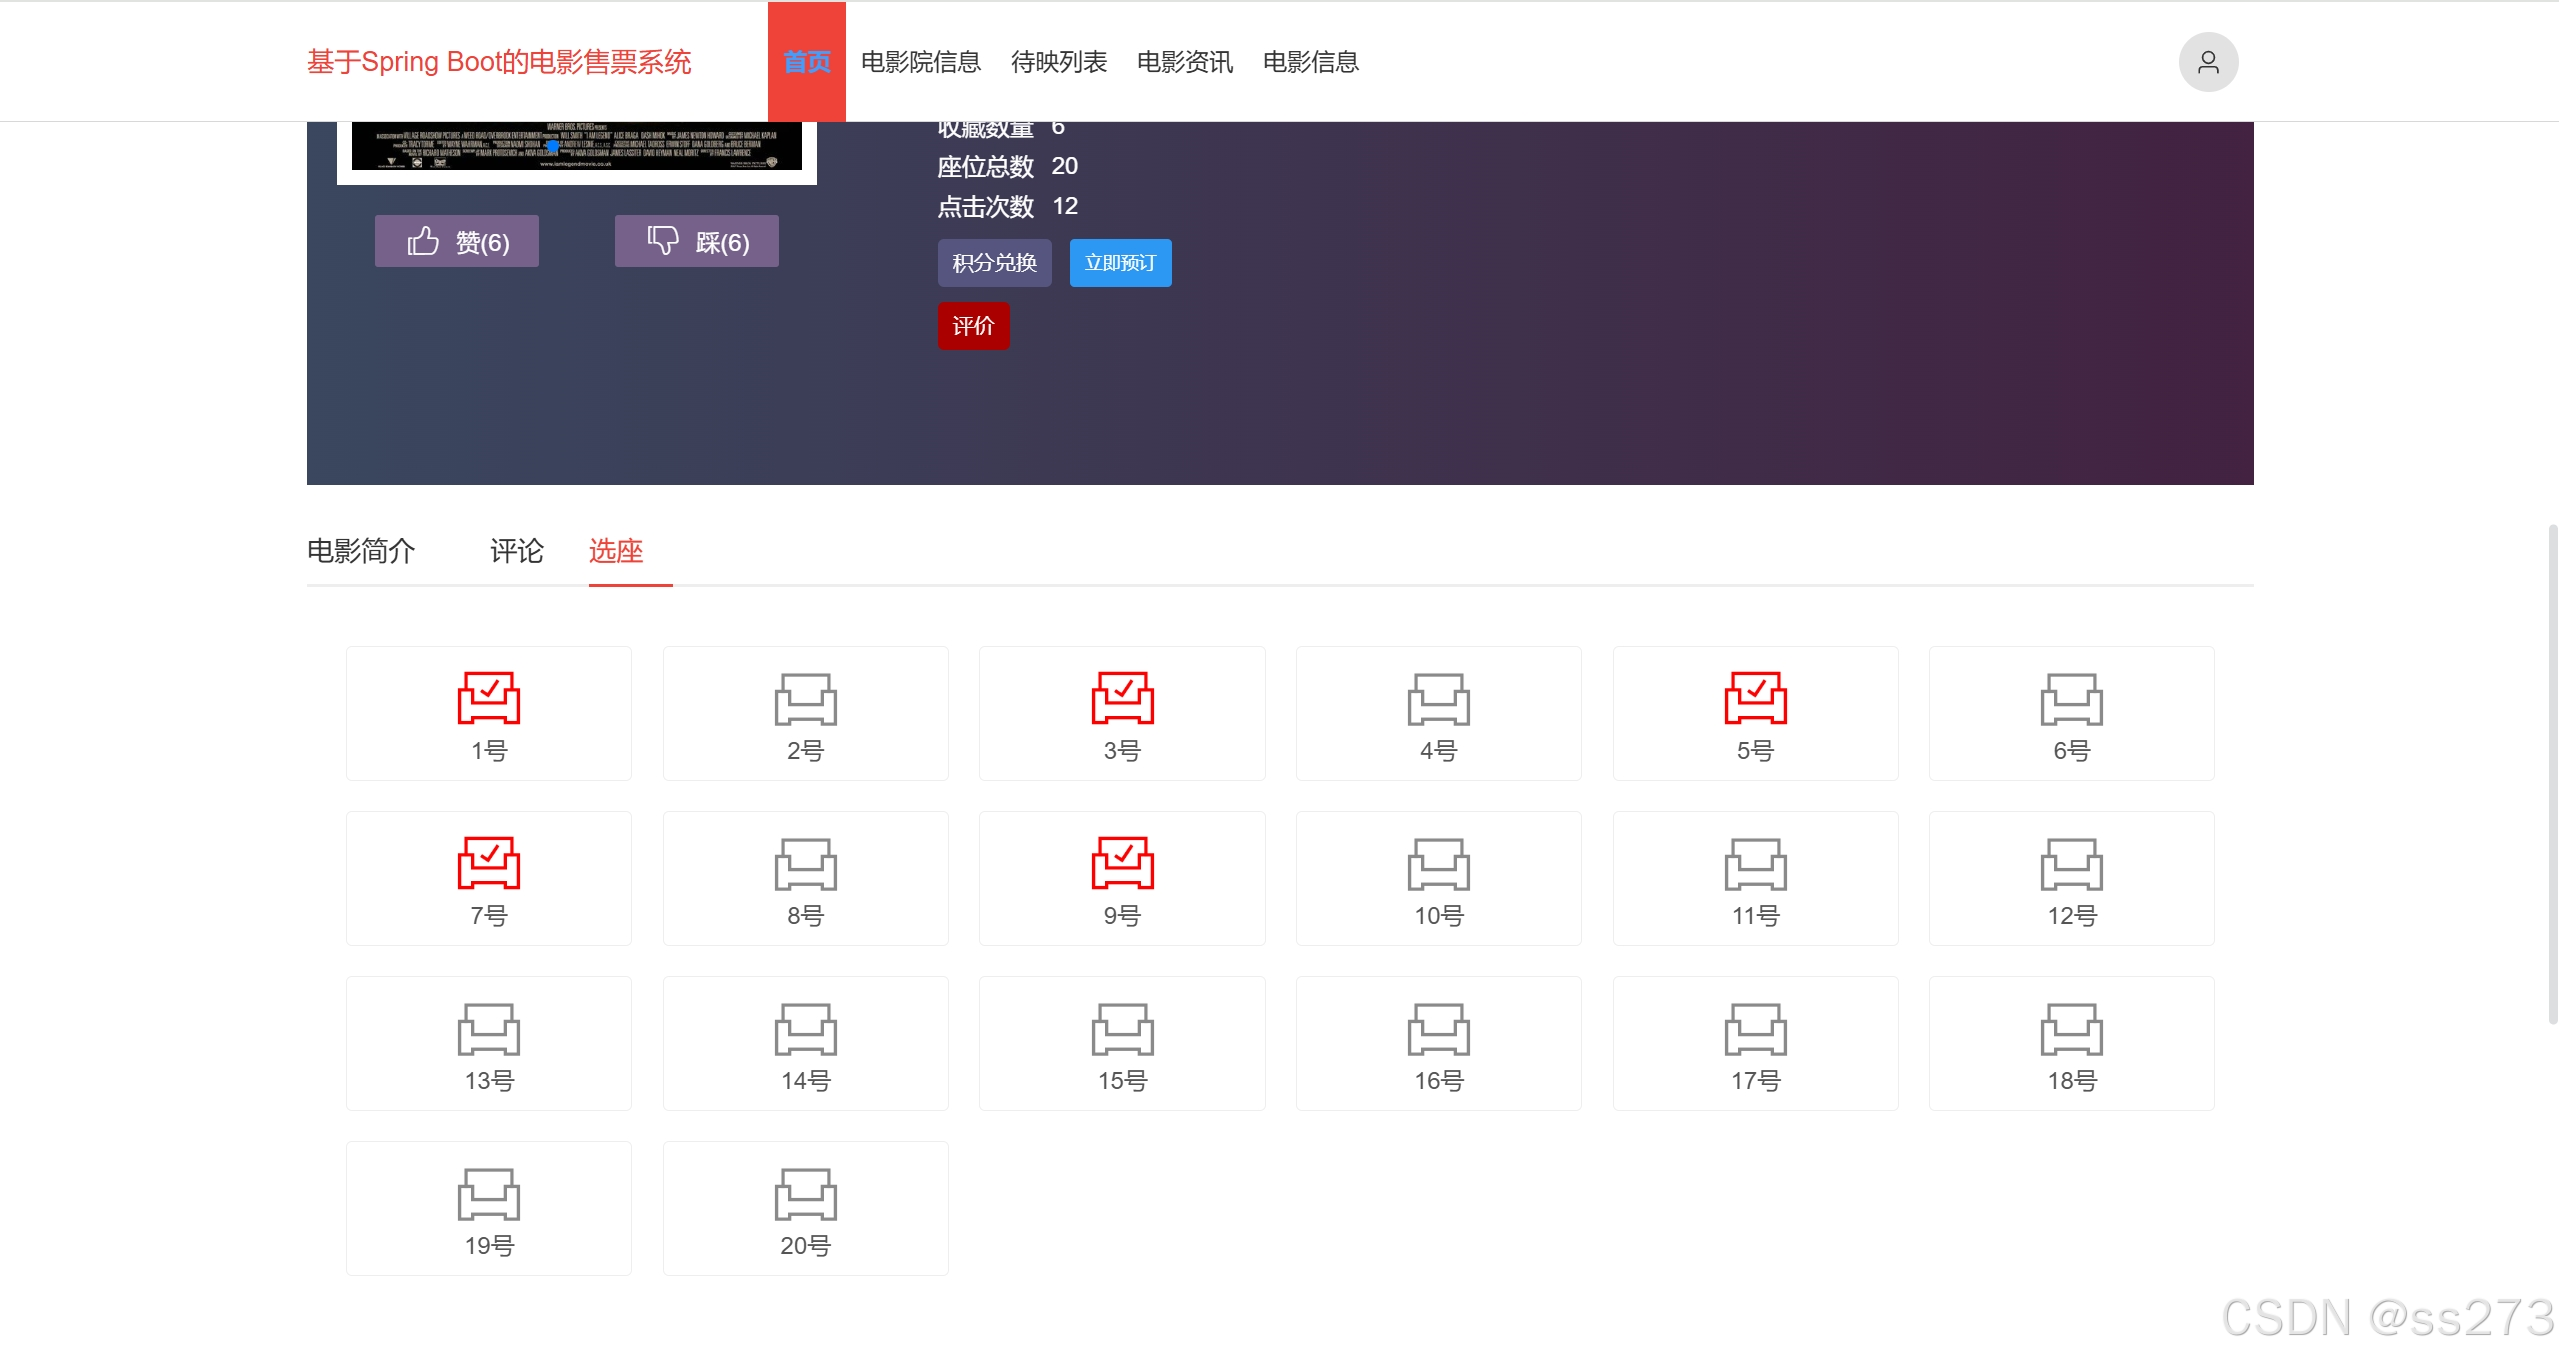Viewport: 2559px width, 1360px height.
Task: Uncheck the red selected seat 9号
Action: (x=1122, y=864)
